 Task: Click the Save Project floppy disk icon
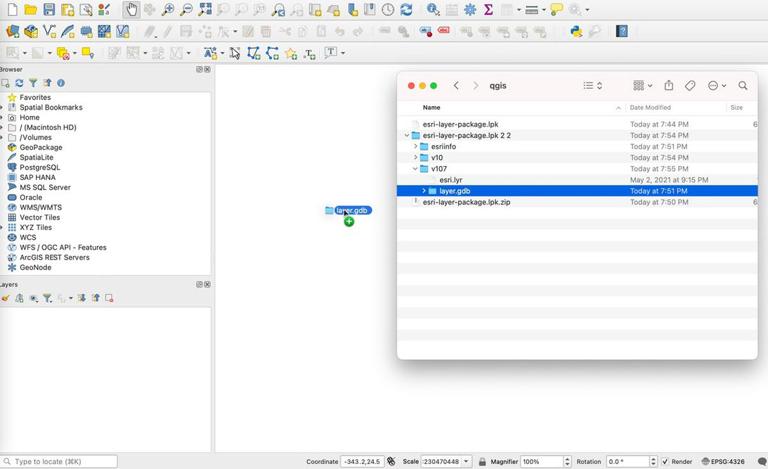click(x=49, y=10)
